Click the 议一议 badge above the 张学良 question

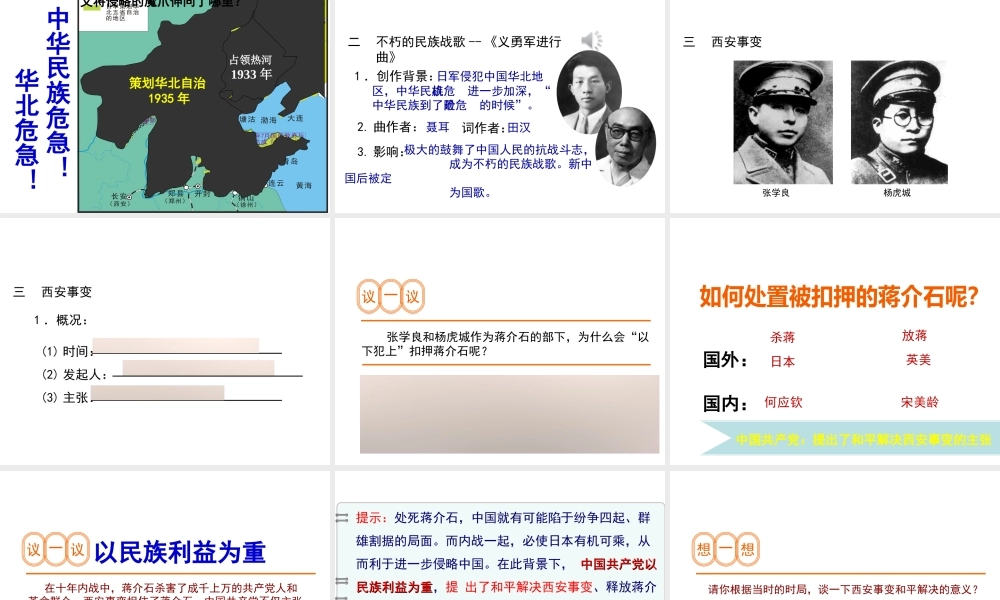[390, 296]
